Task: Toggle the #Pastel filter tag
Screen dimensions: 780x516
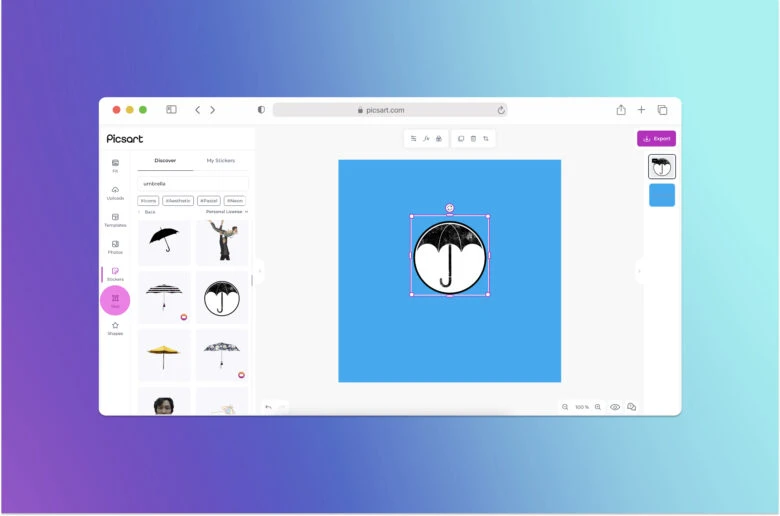Action: 208,201
